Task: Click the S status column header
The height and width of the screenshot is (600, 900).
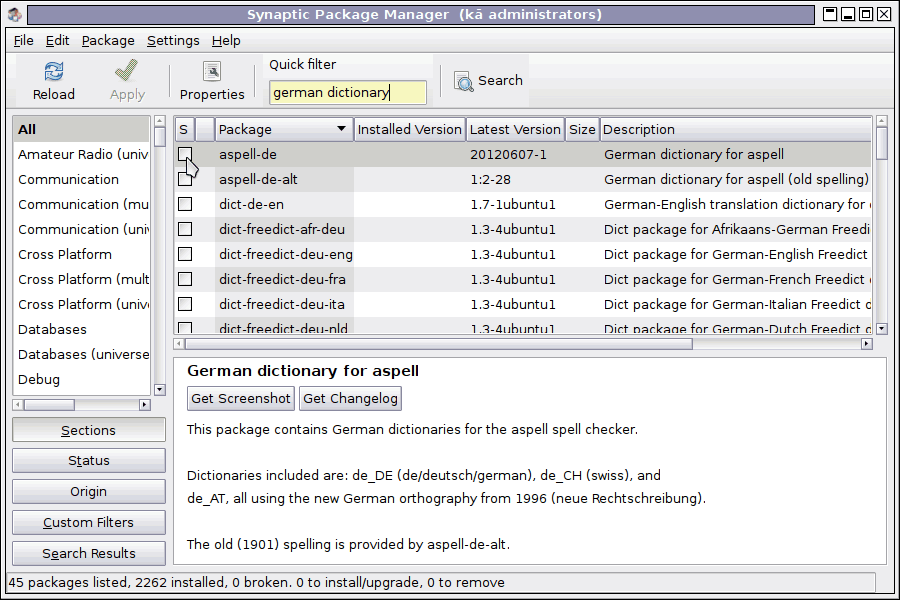Action: 184,129
